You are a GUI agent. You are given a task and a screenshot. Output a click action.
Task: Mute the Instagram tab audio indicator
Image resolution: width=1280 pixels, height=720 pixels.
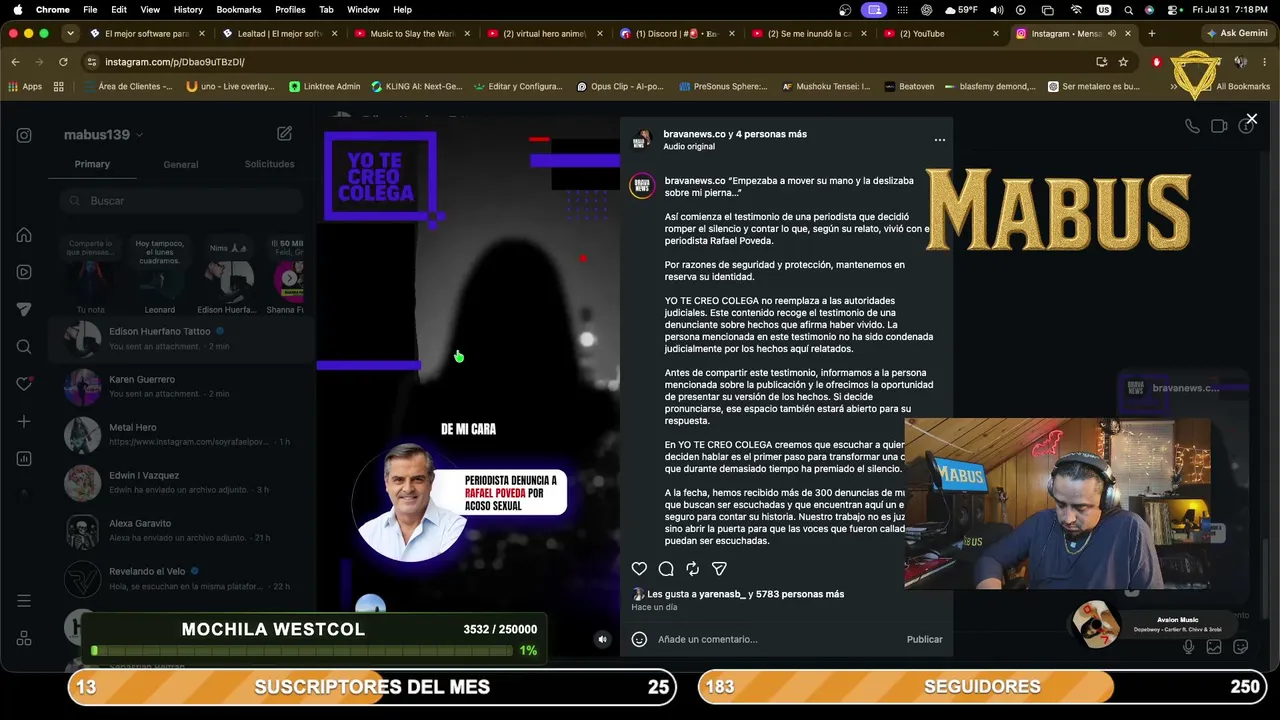(1111, 34)
